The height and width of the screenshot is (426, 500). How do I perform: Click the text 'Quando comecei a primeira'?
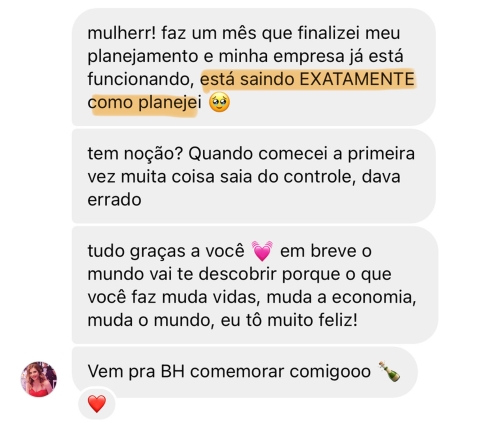click(302, 154)
